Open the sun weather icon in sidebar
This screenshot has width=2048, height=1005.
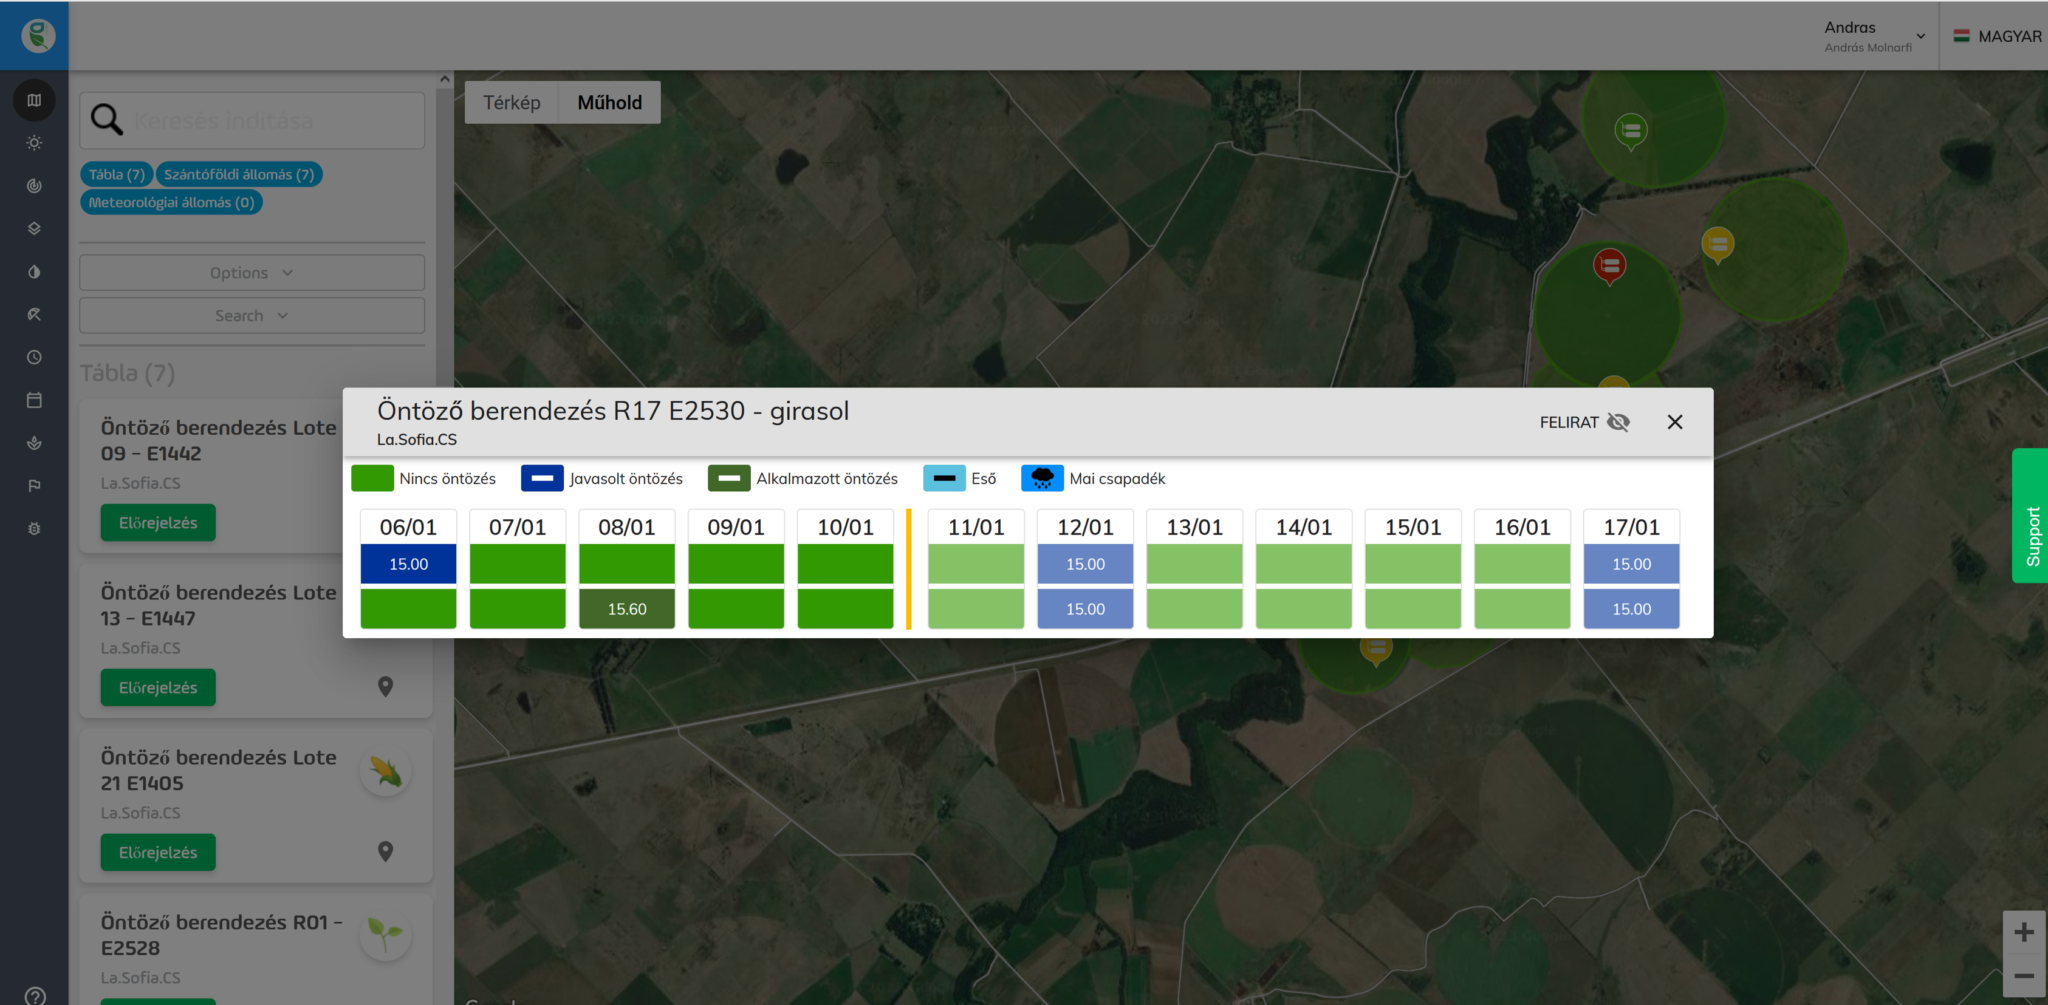pos(34,143)
